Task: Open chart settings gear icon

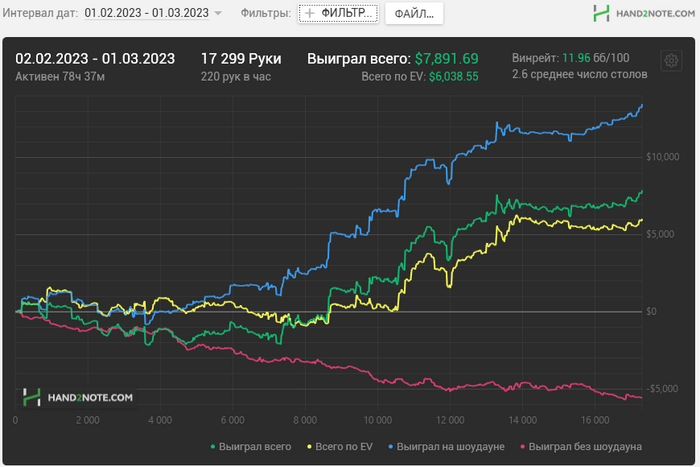Action: pyautogui.click(x=671, y=60)
